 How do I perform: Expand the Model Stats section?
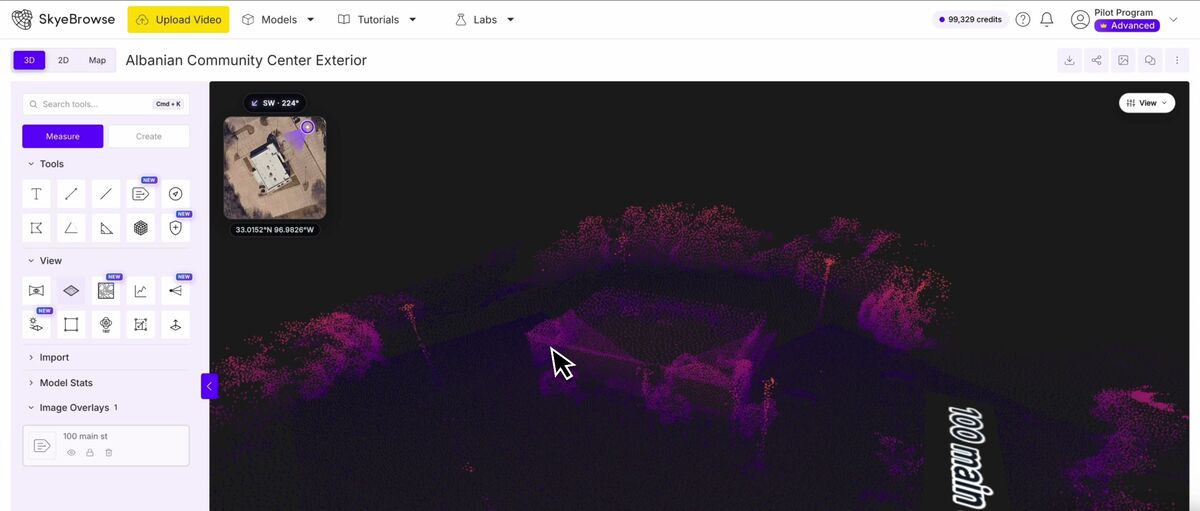coord(59,383)
